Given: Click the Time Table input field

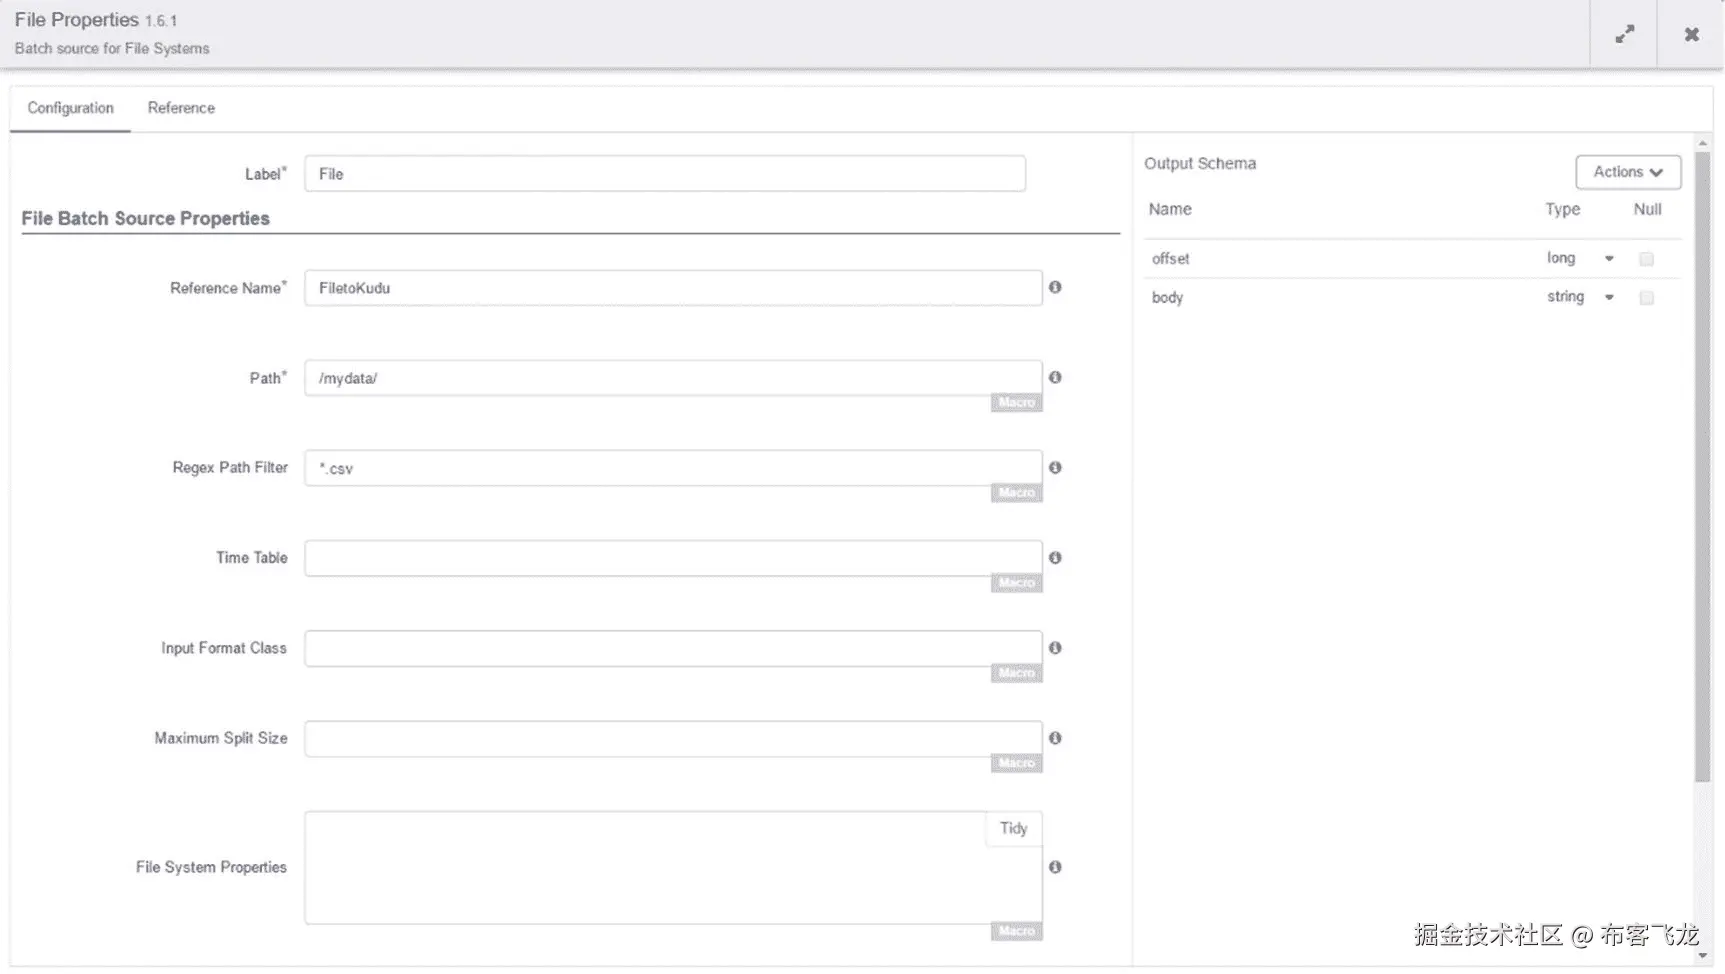Looking at the screenshot, I should 673,558.
